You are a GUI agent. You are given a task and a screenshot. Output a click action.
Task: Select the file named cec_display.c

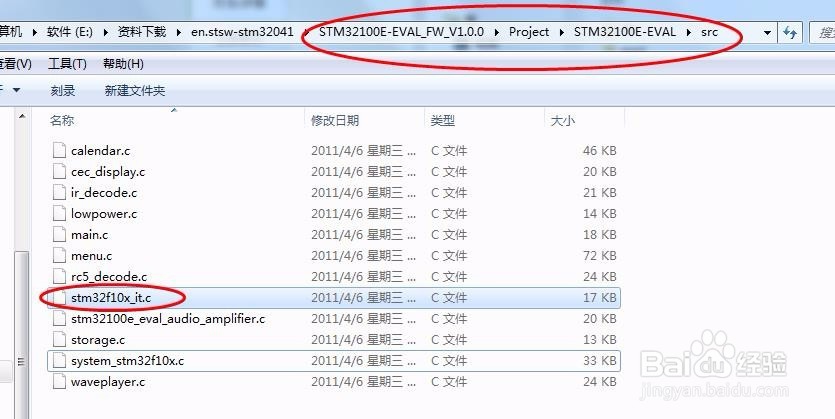pos(108,172)
